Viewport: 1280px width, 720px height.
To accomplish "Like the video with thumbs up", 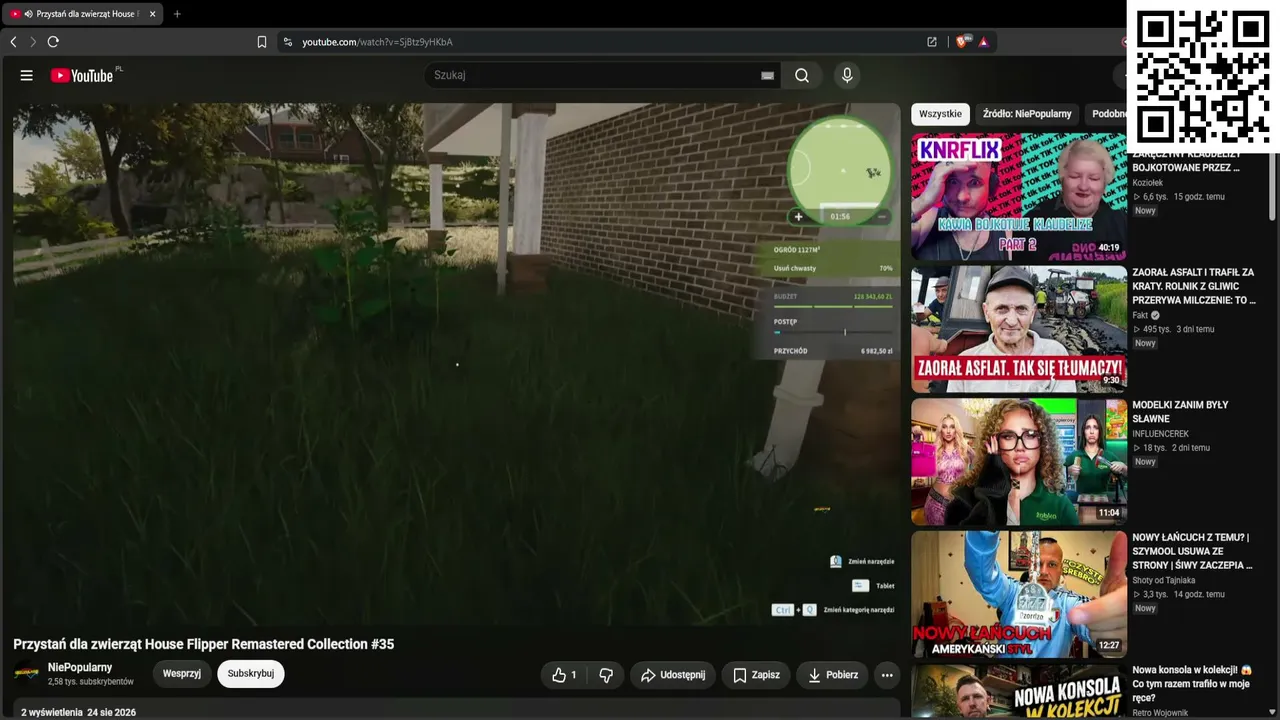I will pyautogui.click(x=564, y=675).
